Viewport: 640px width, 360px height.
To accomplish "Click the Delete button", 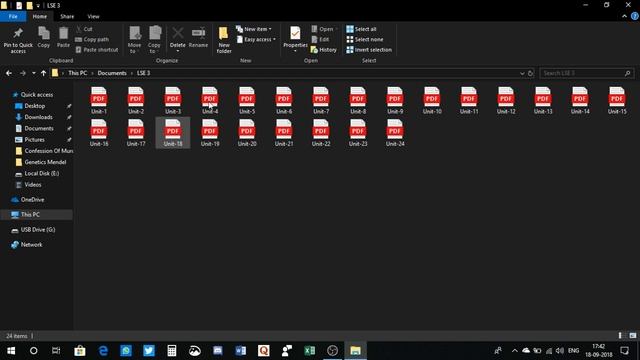I will click(x=178, y=40).
